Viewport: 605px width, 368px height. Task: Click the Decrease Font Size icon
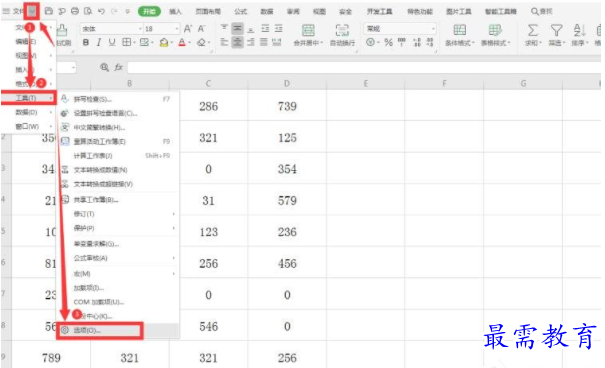tap(201, 29)
